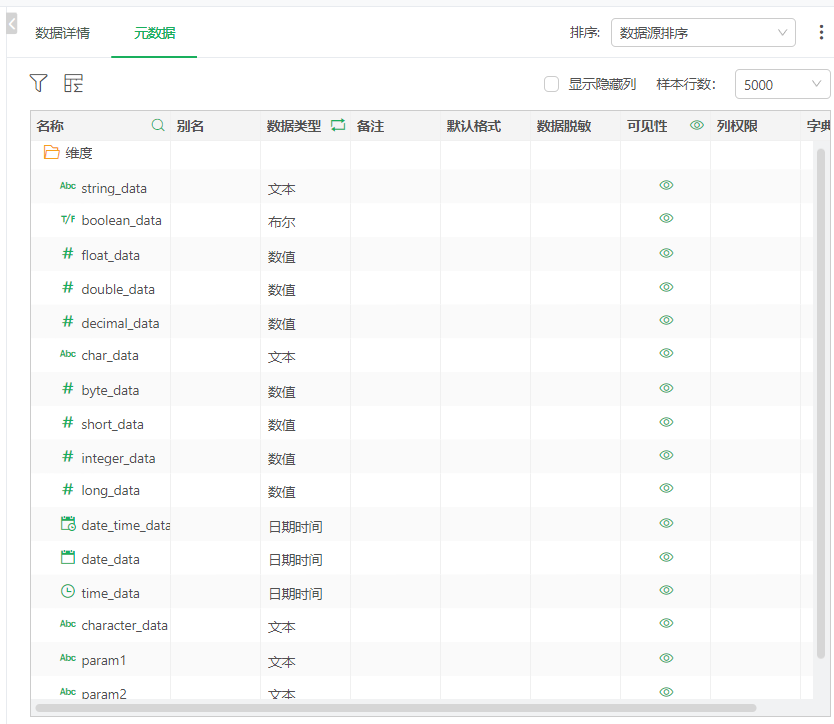This screenshot has width=834, height=724.
Task: Click Abc icon of character_data
Action: [68, 623]
